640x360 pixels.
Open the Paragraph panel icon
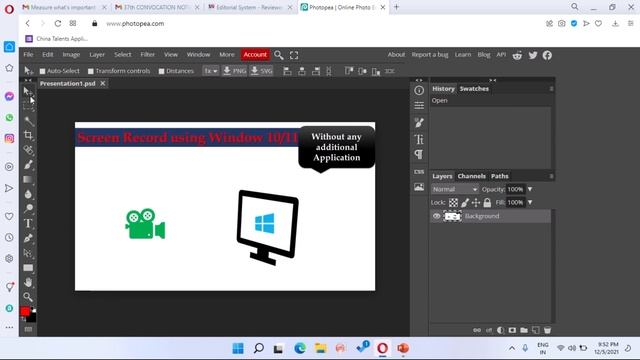click(419, 154)
